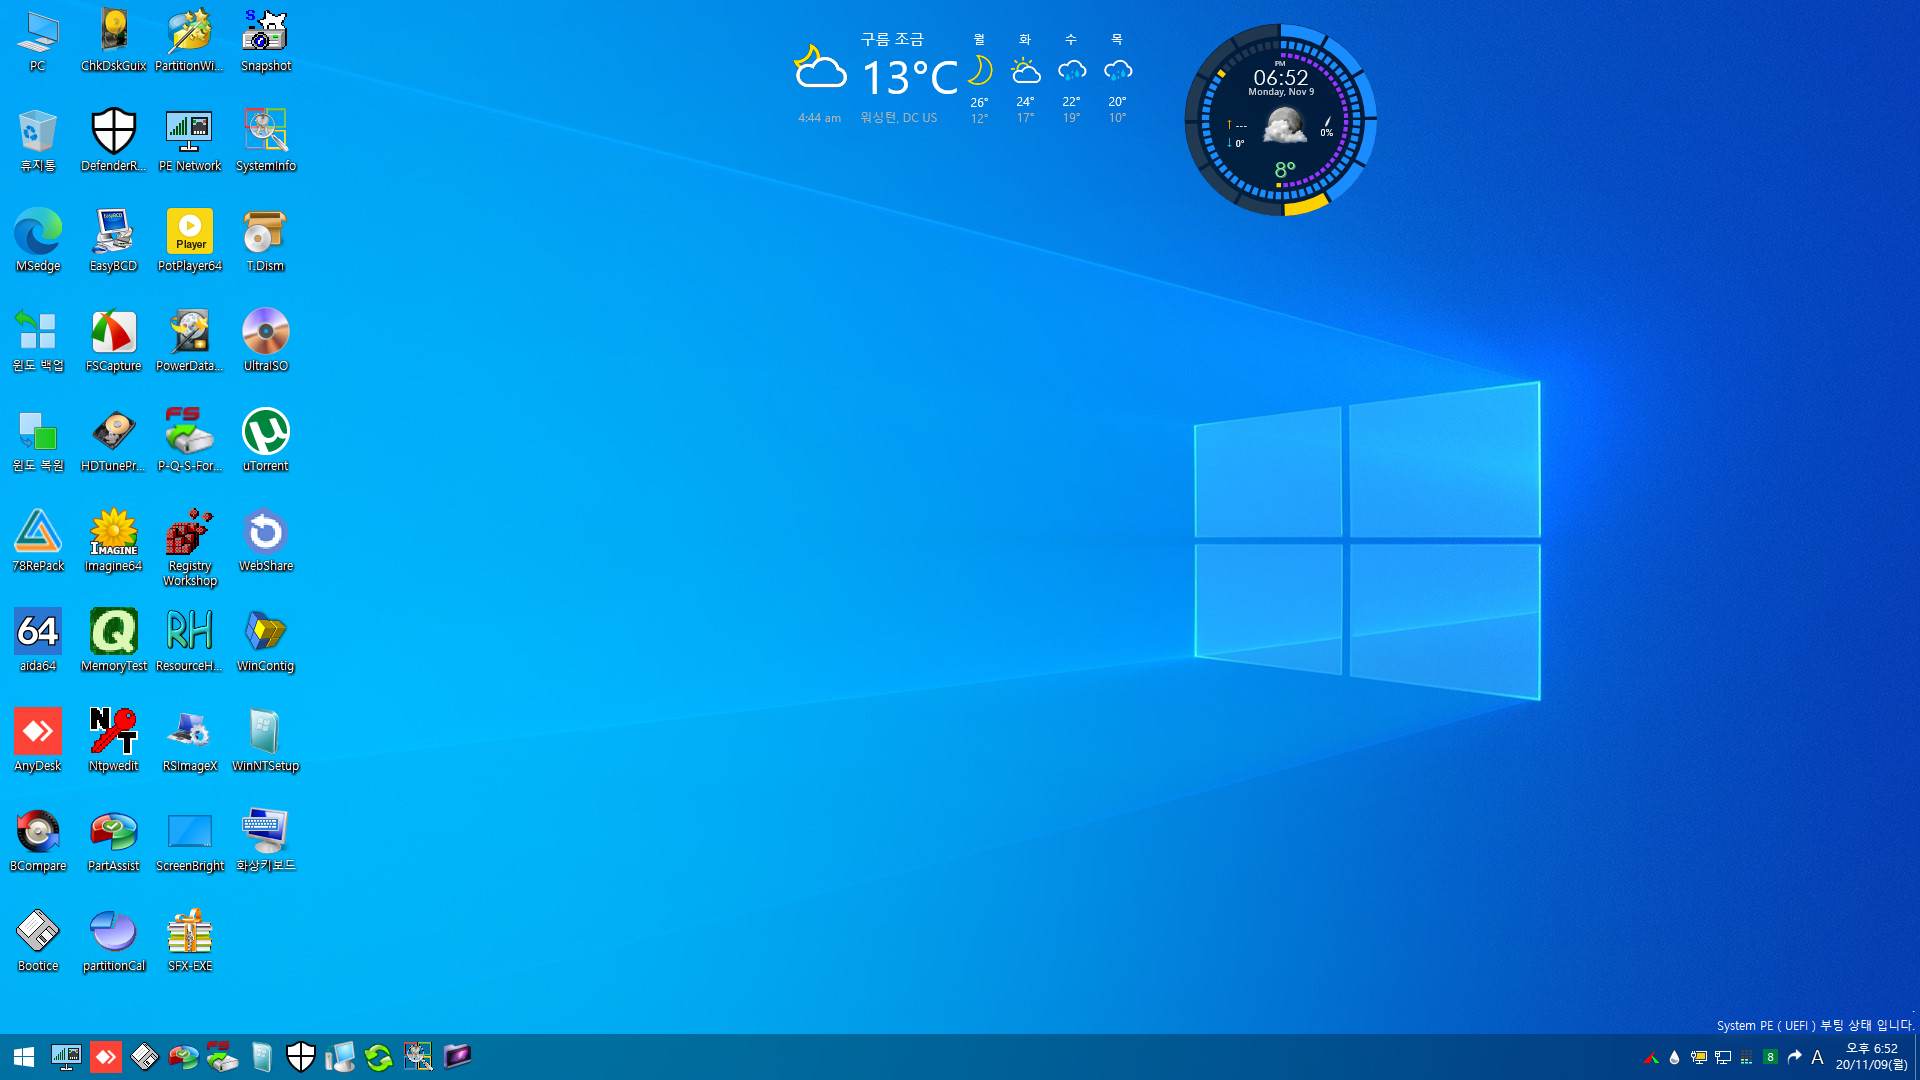Open the ResourceH... desktop icon
The image size is (1920, 1080).
click(190, 641)
